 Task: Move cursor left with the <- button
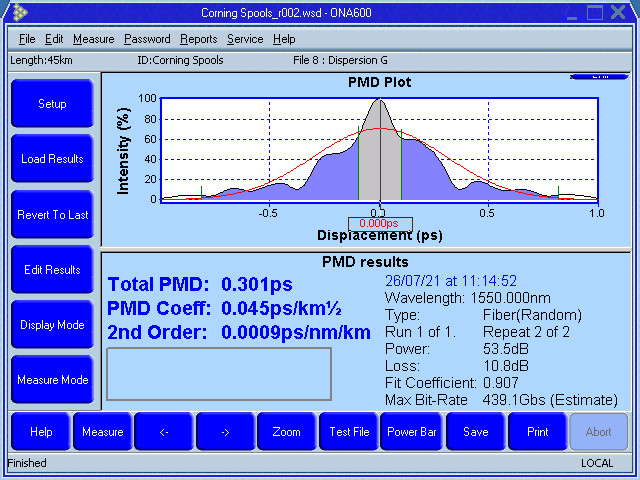tap(164, 432)
